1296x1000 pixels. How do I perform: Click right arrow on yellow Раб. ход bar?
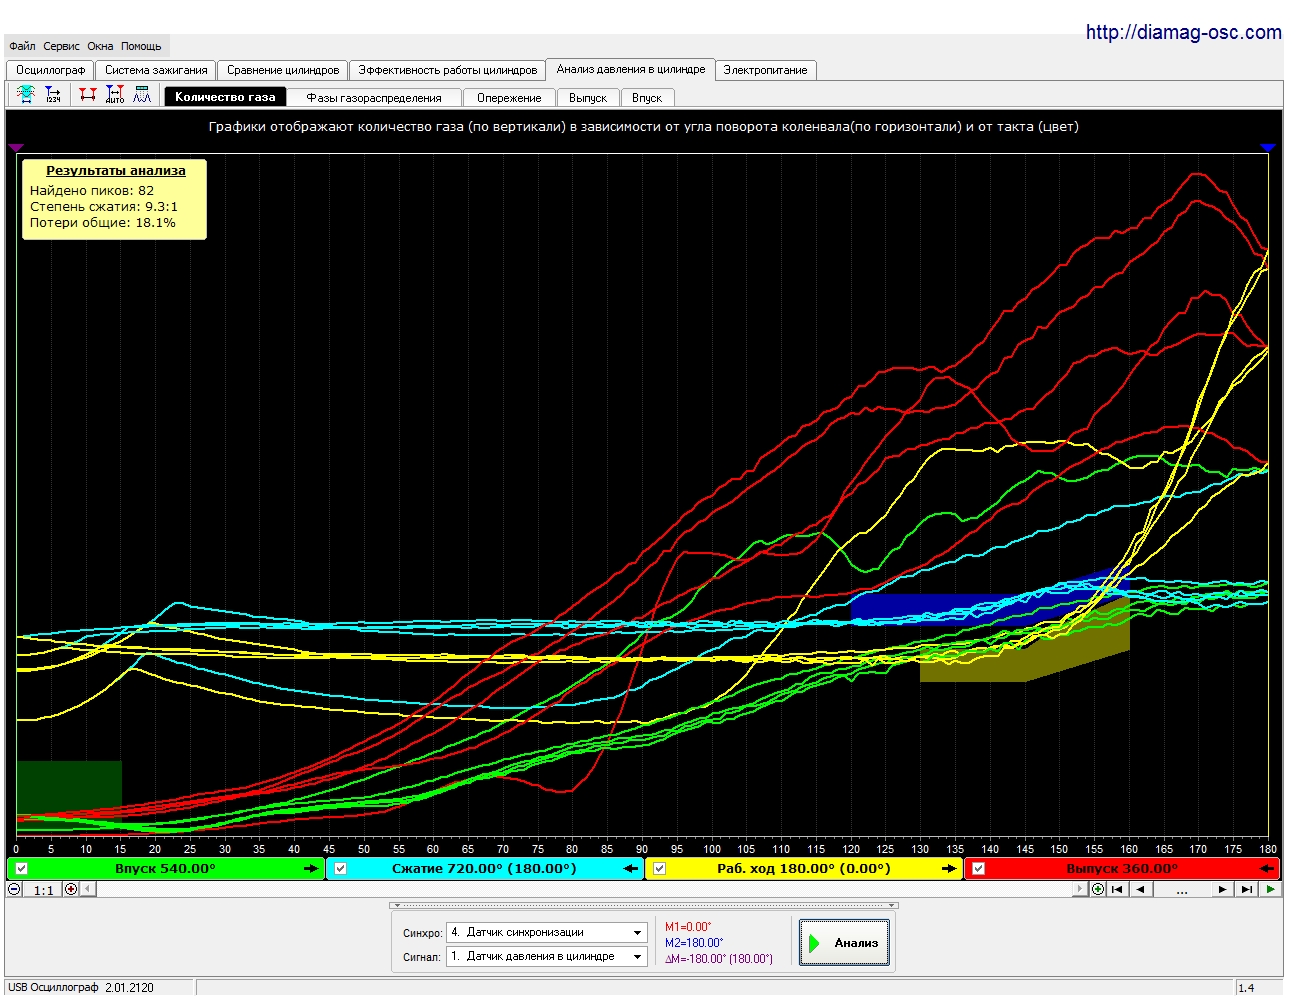949,869
